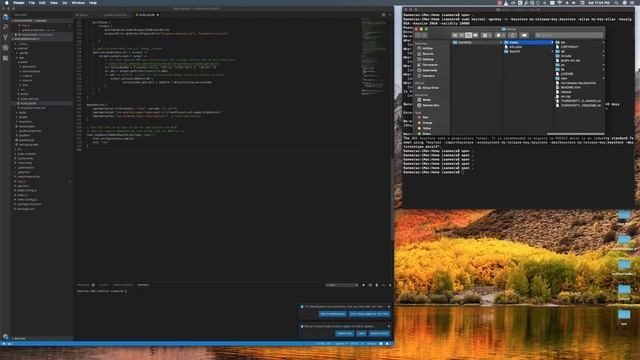Open the Edit menu
The image size is (640, 360).
click(42, 3)
